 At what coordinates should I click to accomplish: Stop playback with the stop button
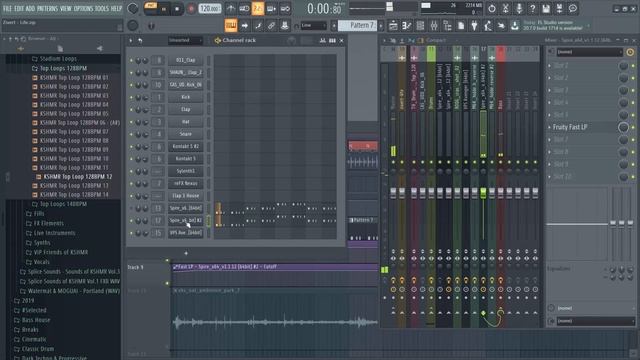(177, 9)
